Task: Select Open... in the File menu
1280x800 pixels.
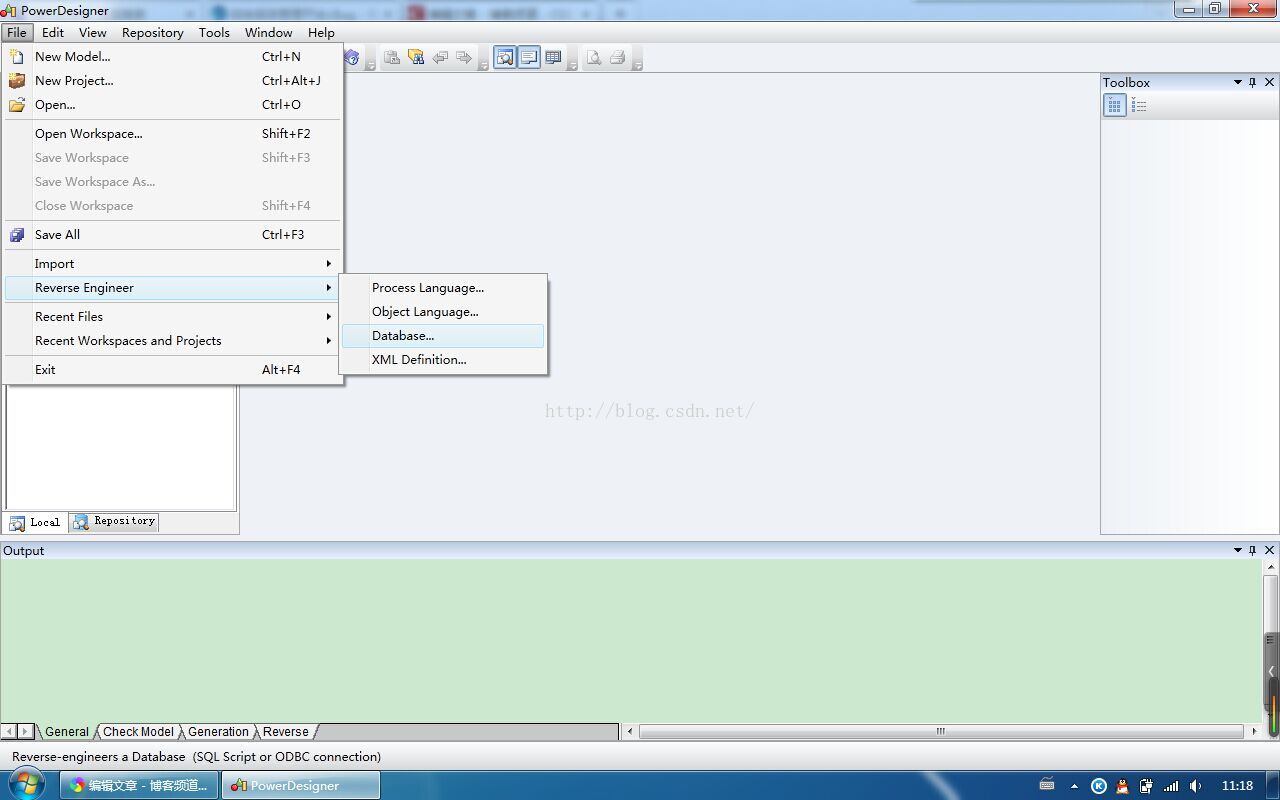Action: [173, 105]
